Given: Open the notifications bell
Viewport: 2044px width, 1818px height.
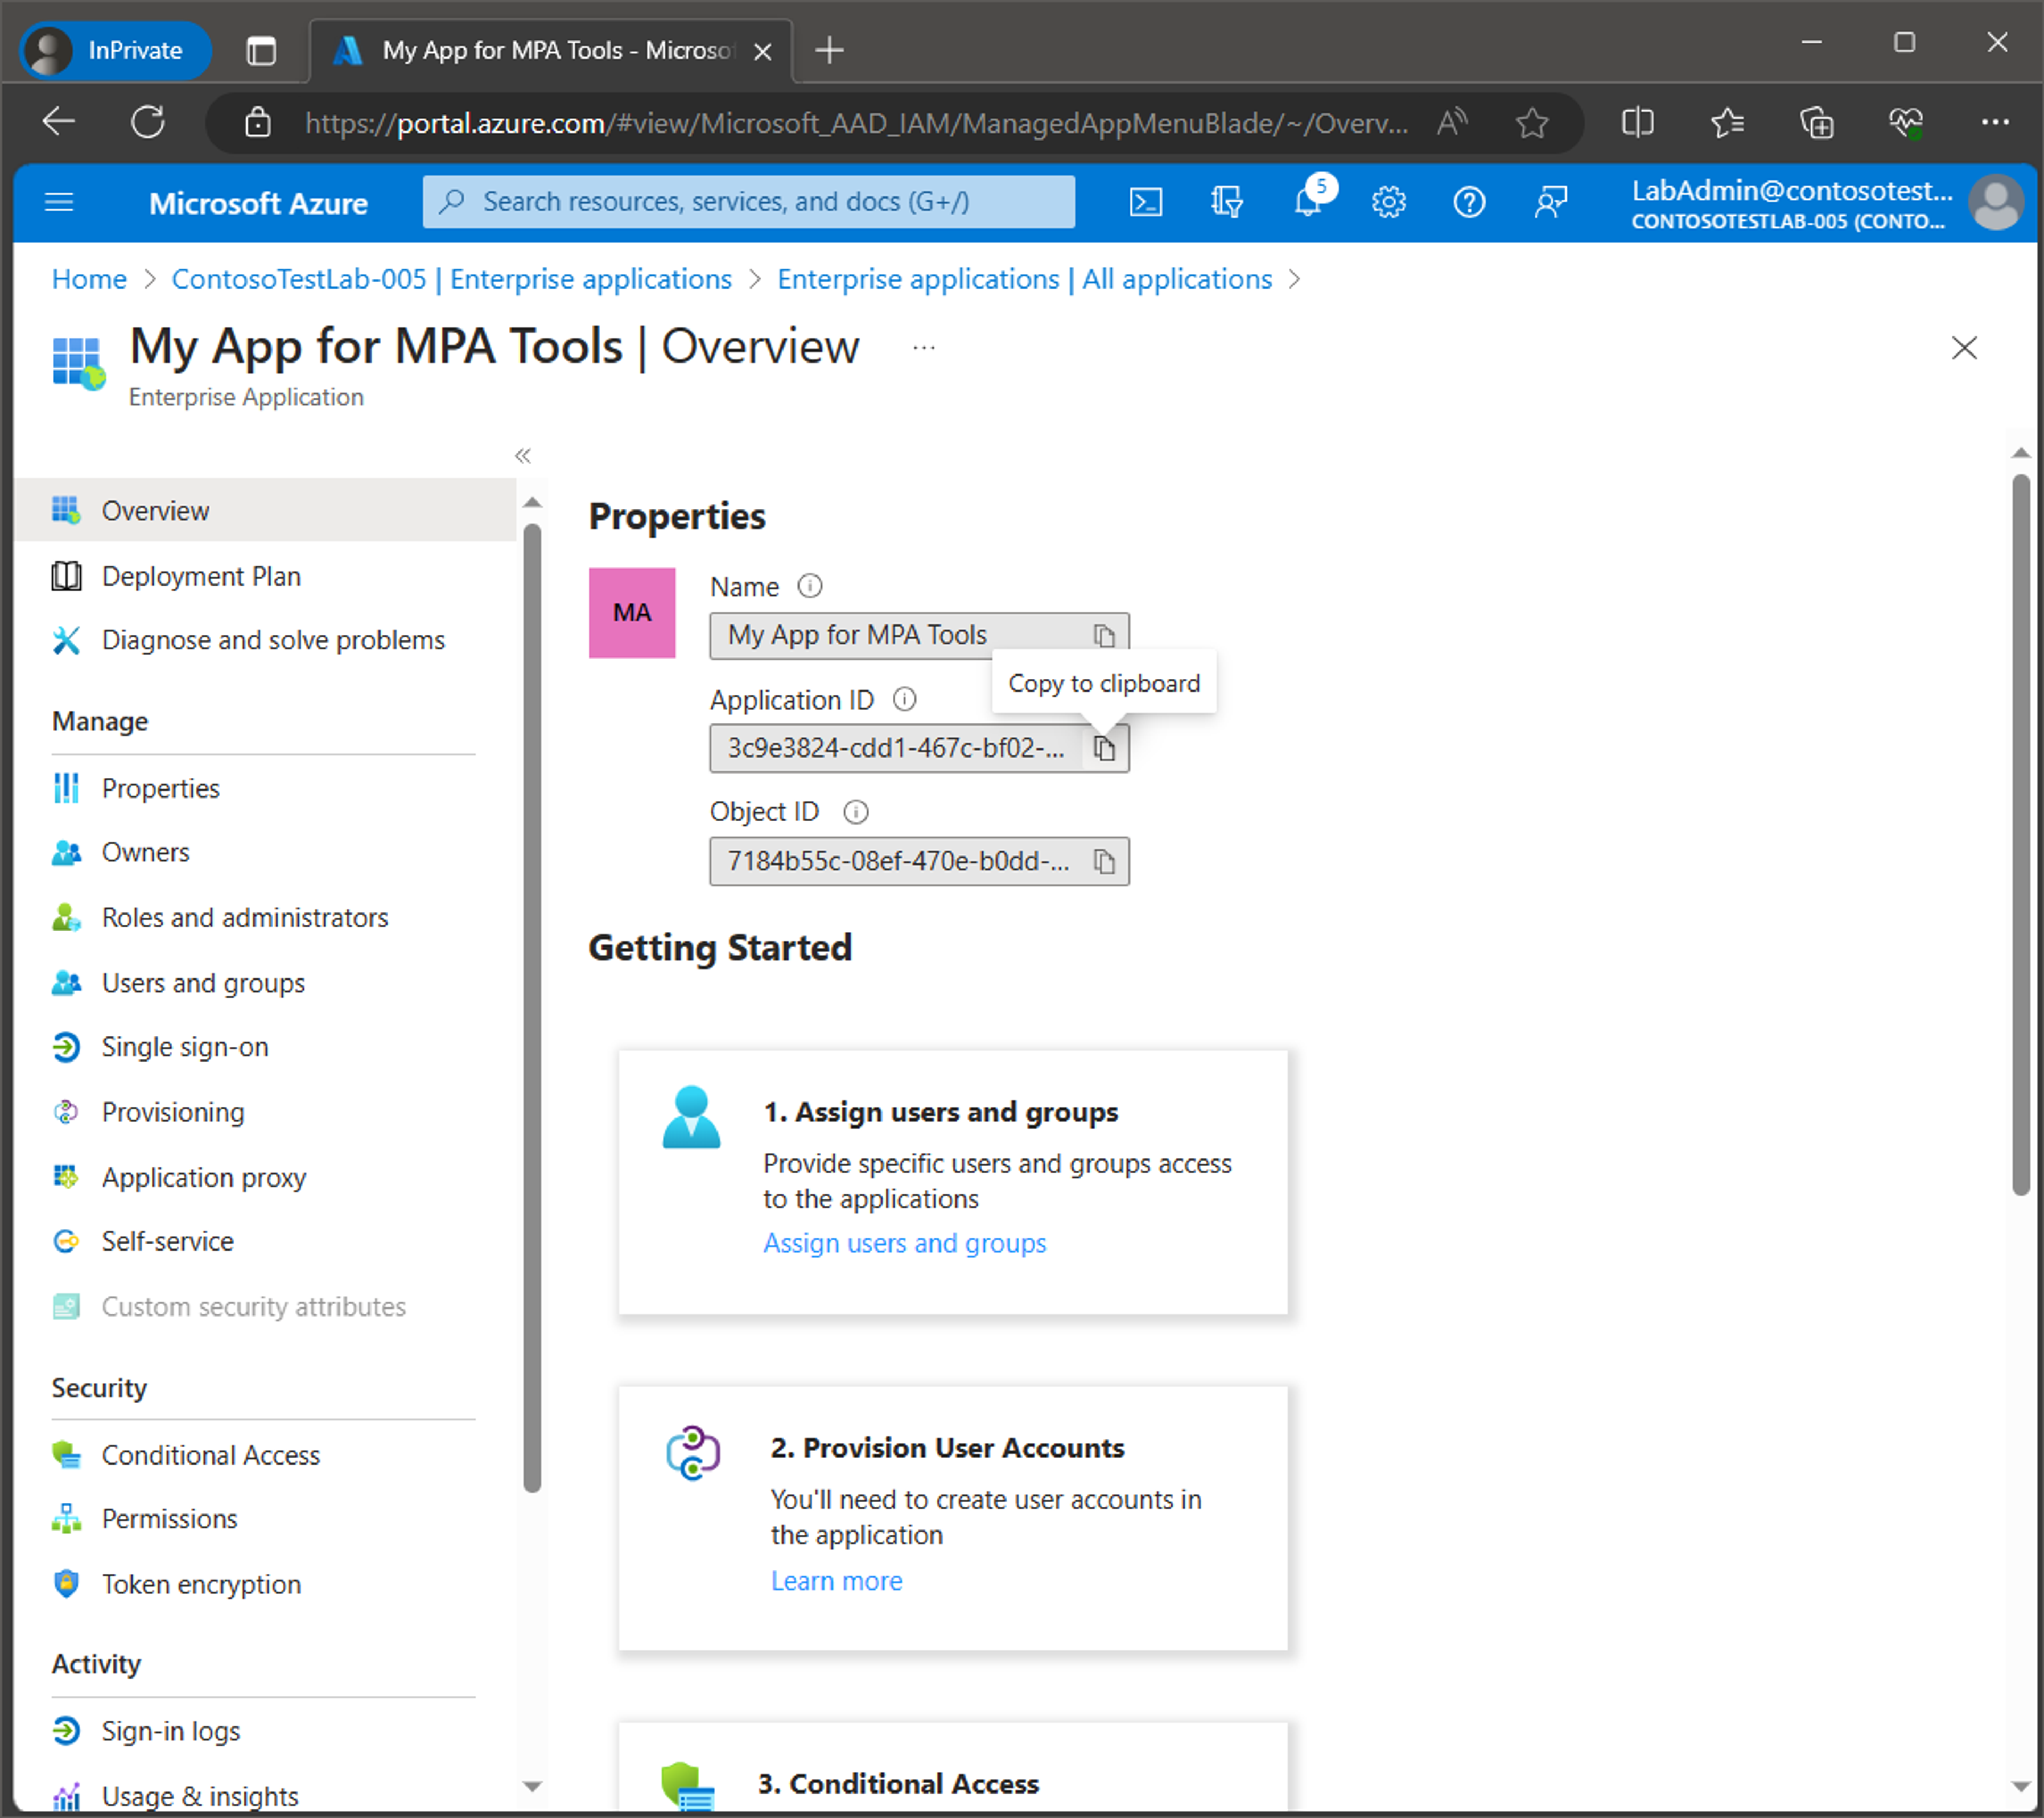Looking at the screenshot, I should coord(1308,203).
